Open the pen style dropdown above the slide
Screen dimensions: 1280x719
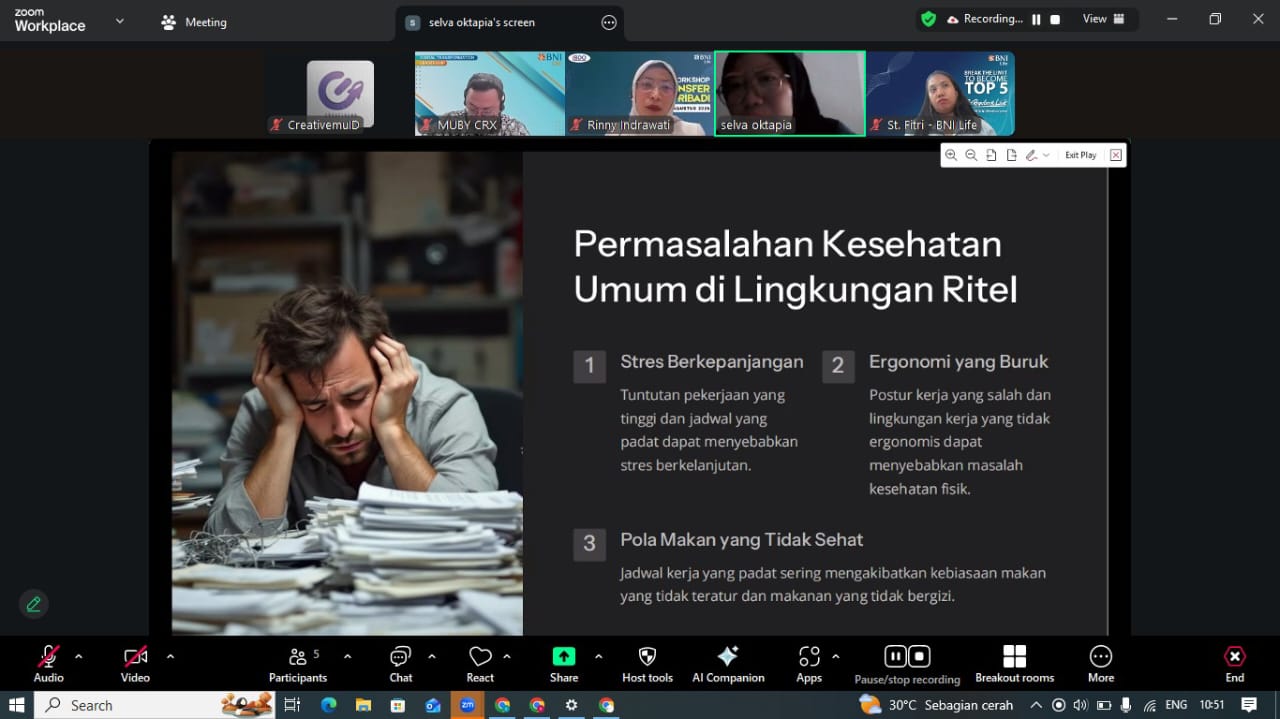pos(1046,155)
